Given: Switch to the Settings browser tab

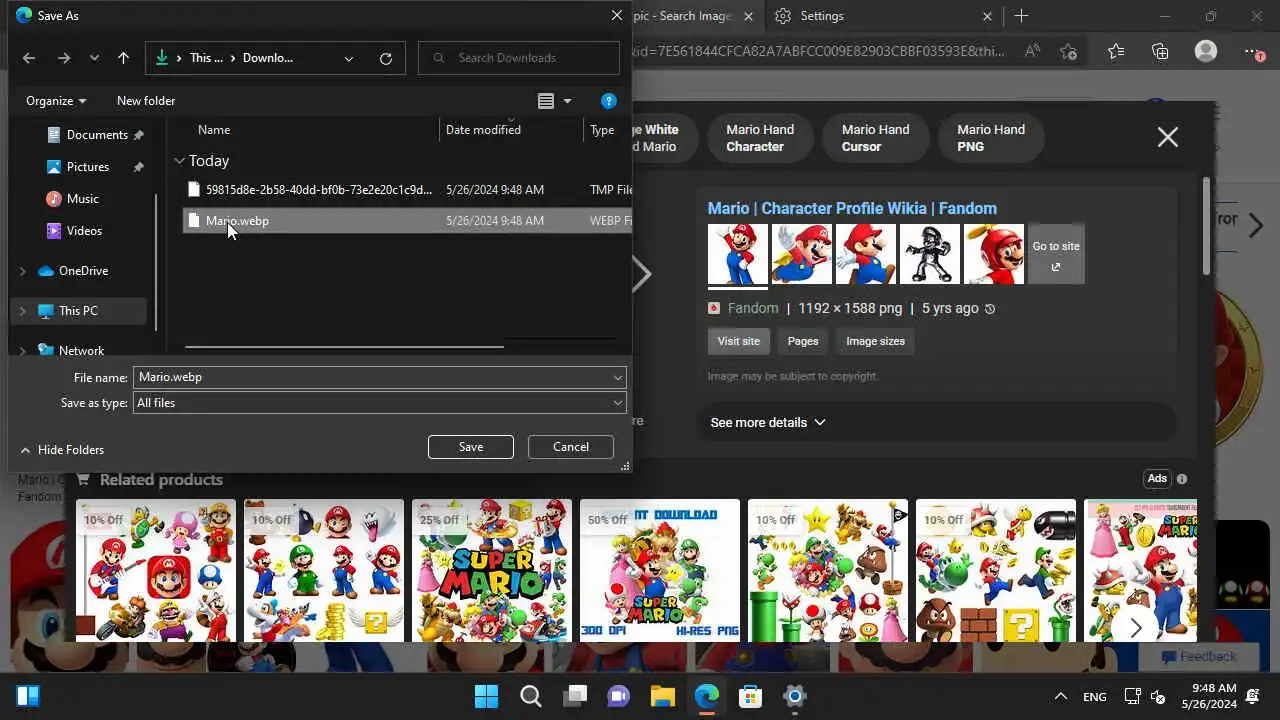Looking at the screenshot, I should point(884,16).
